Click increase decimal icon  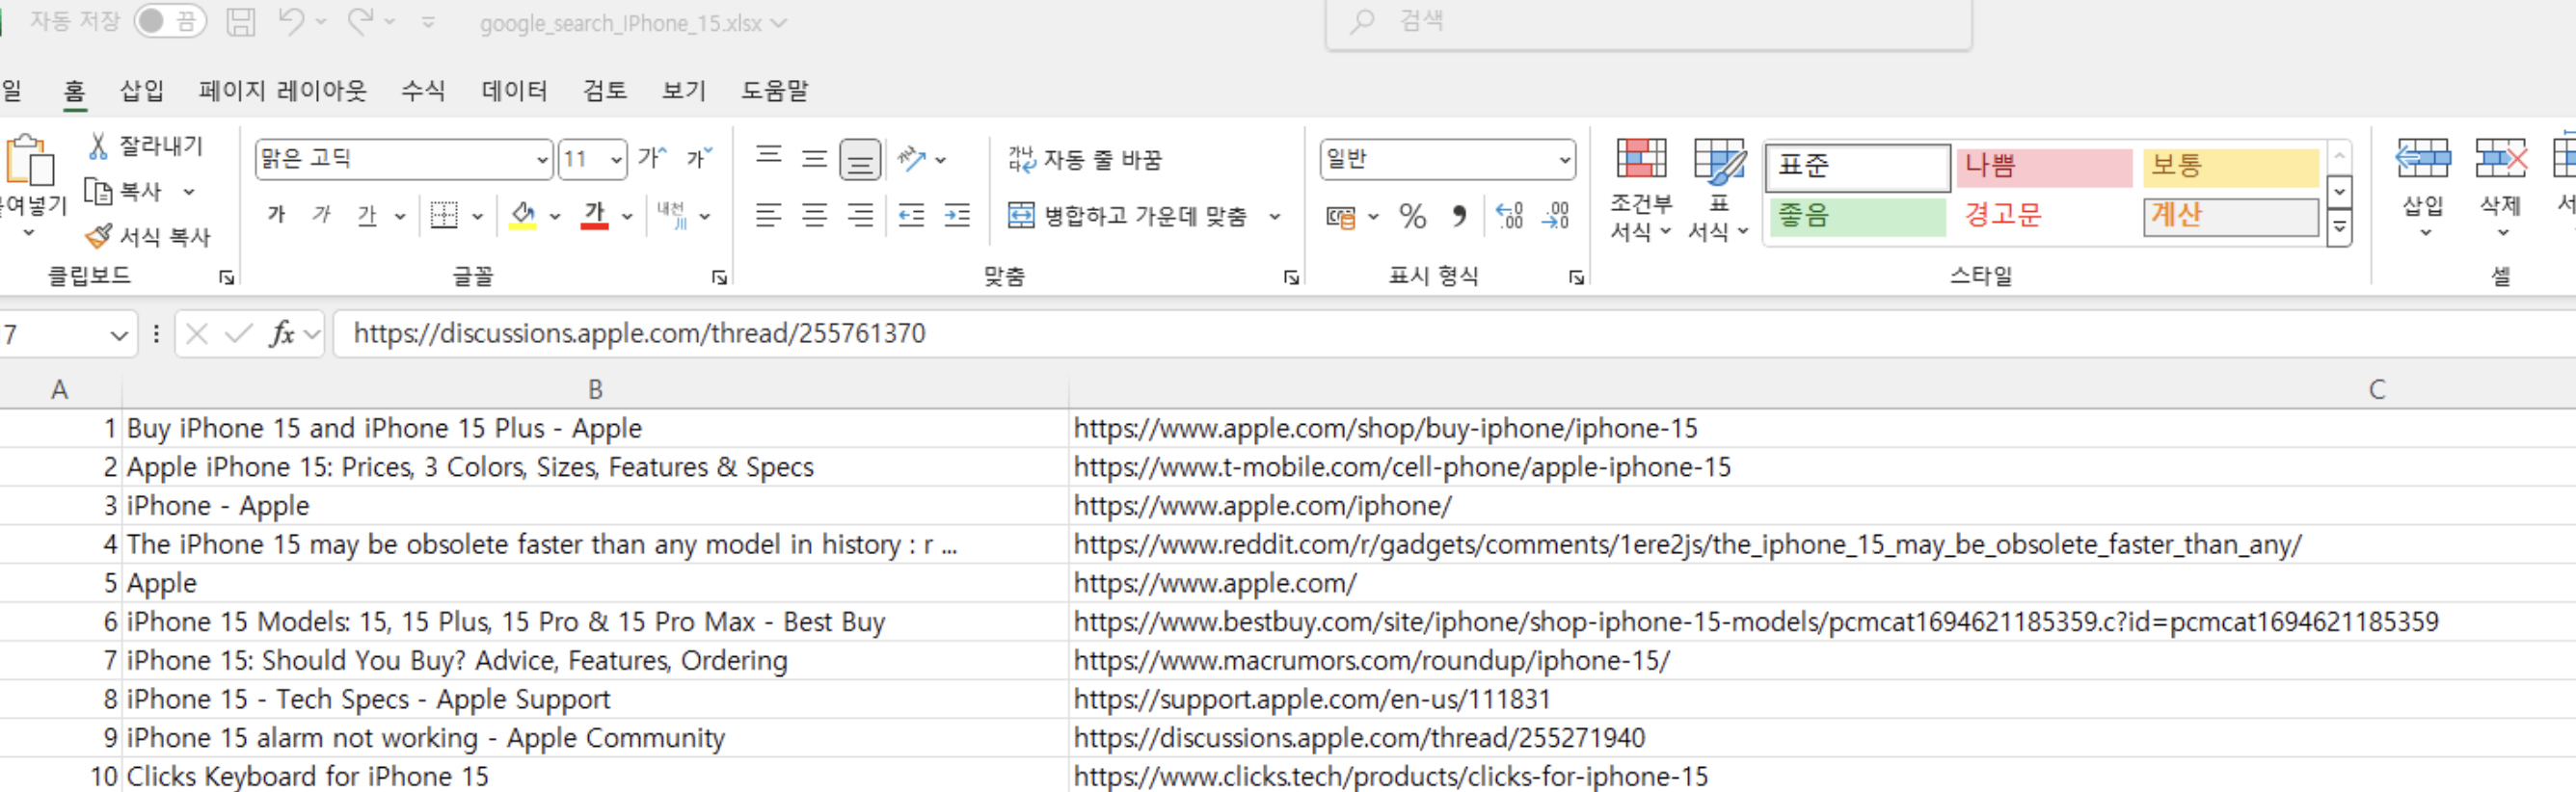pyautogui.click(x=1509, y=216)
